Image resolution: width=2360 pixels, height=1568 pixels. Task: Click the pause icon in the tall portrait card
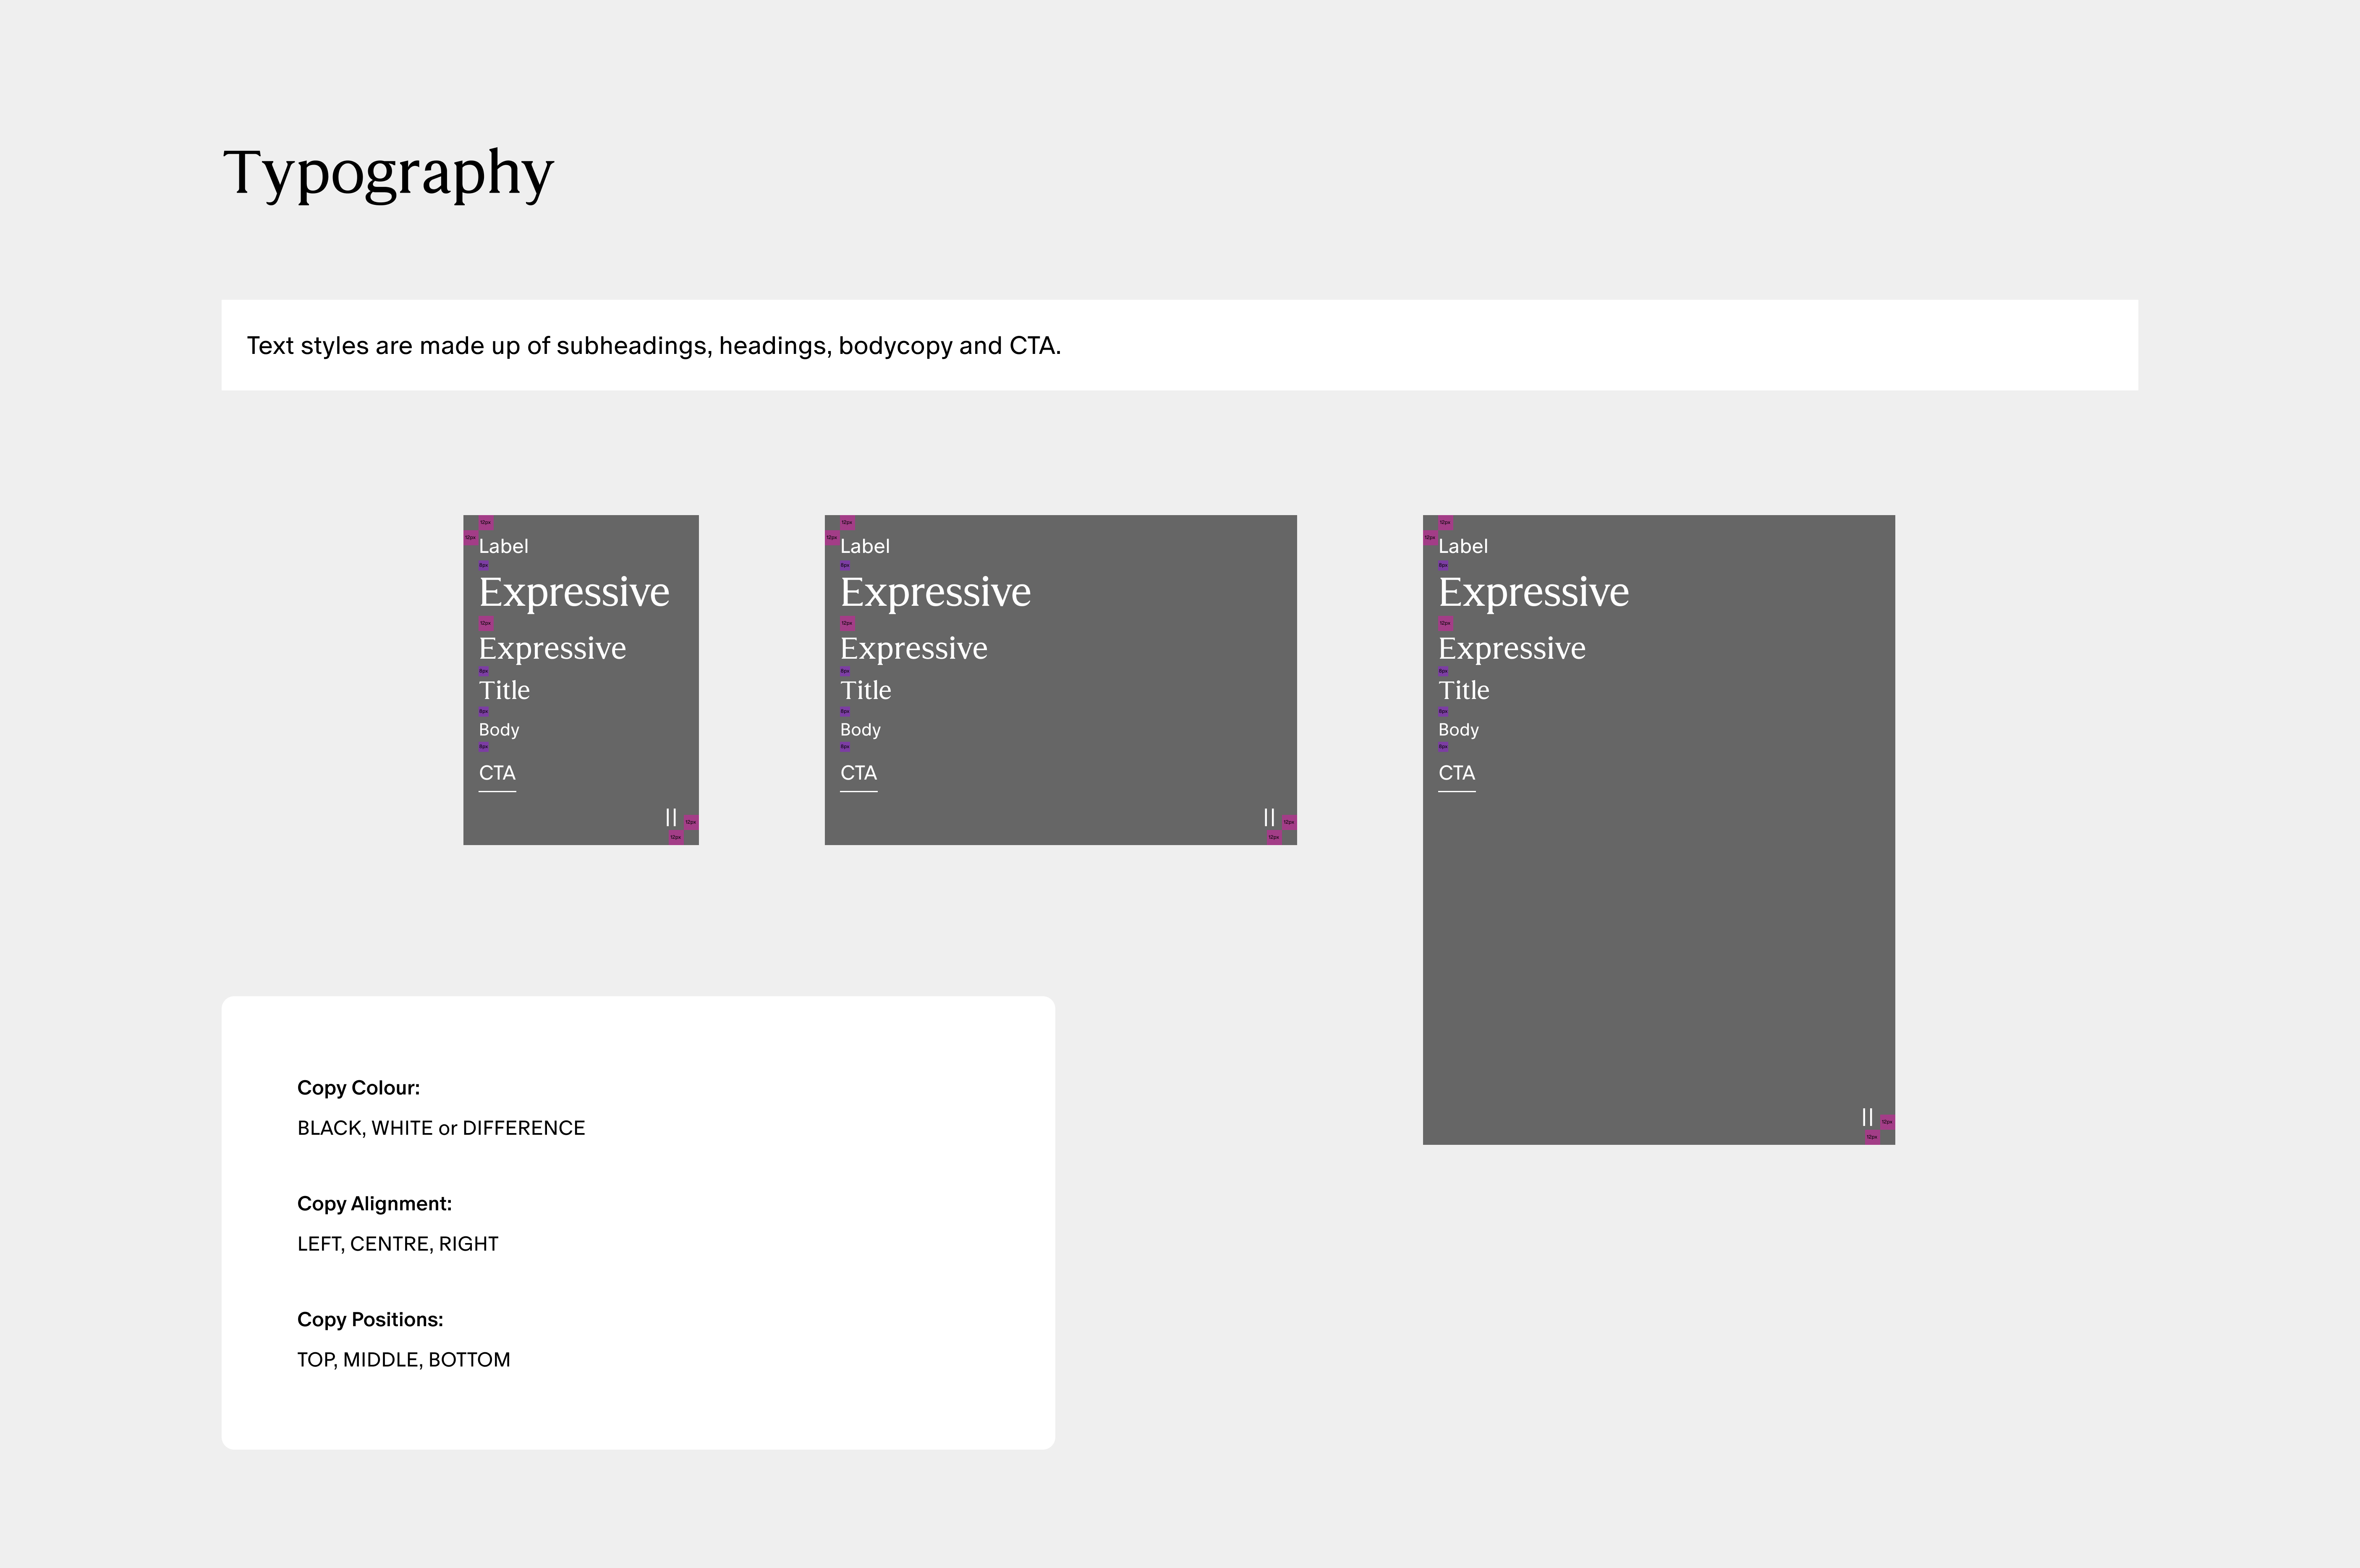pyautogui.click(x=1867, y=1117)
